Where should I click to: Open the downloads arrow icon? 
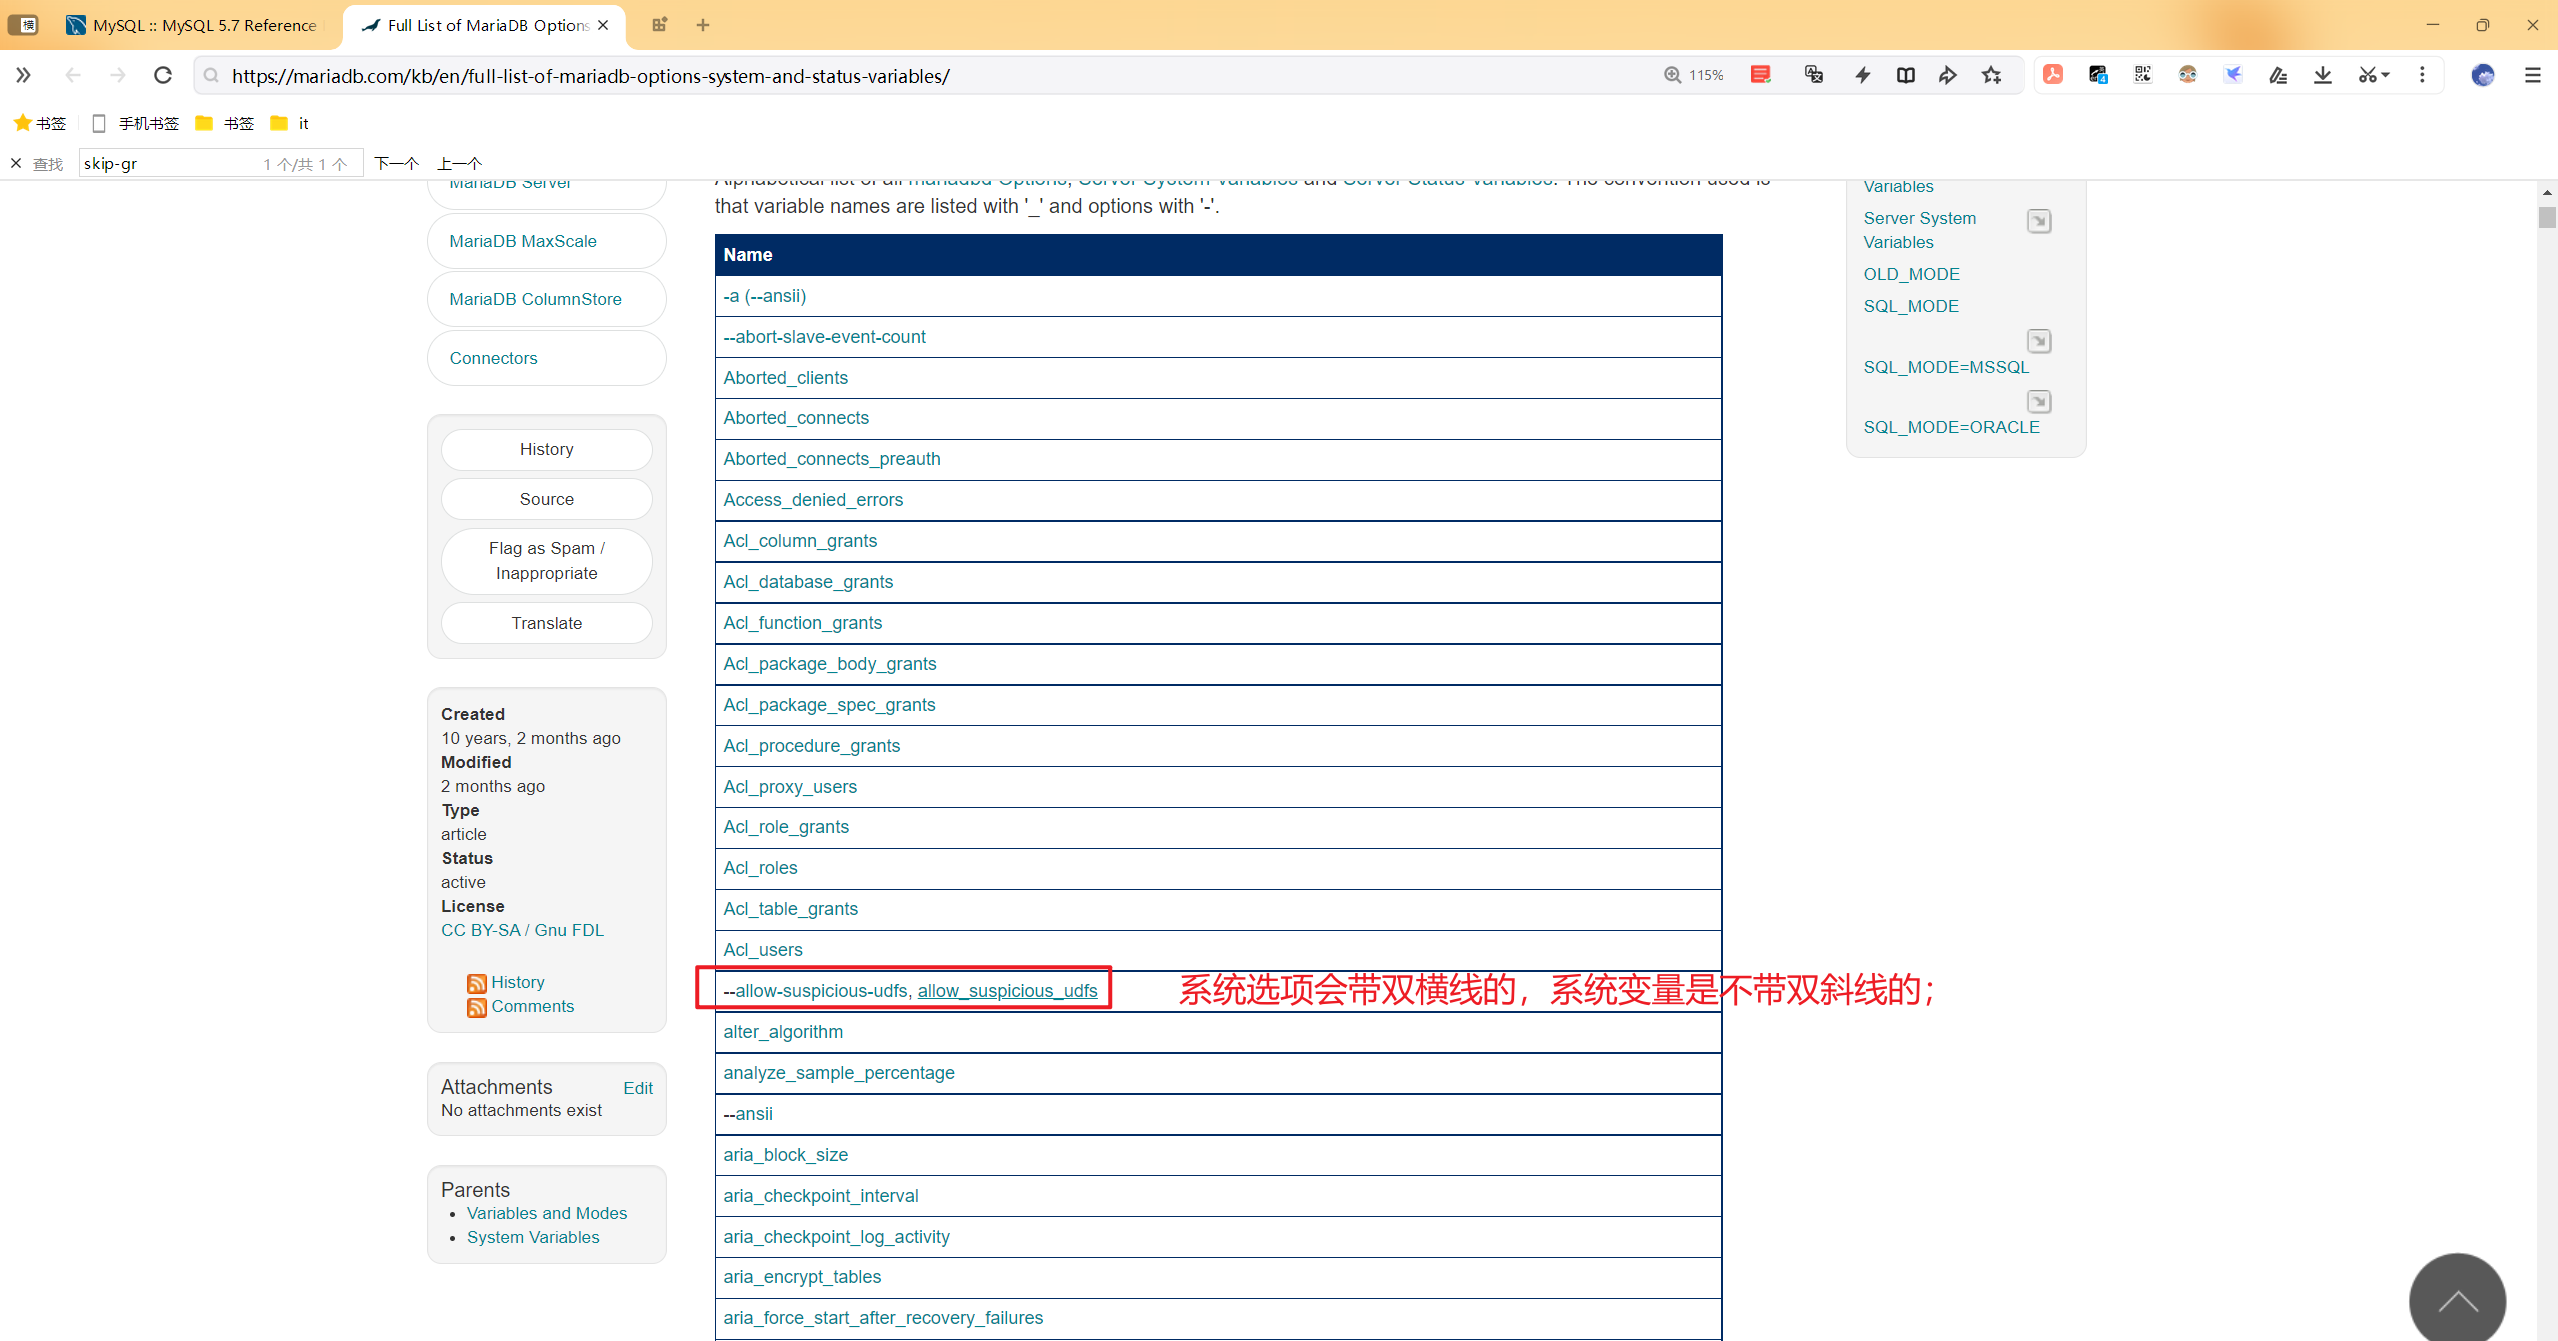coord(2323,75)
